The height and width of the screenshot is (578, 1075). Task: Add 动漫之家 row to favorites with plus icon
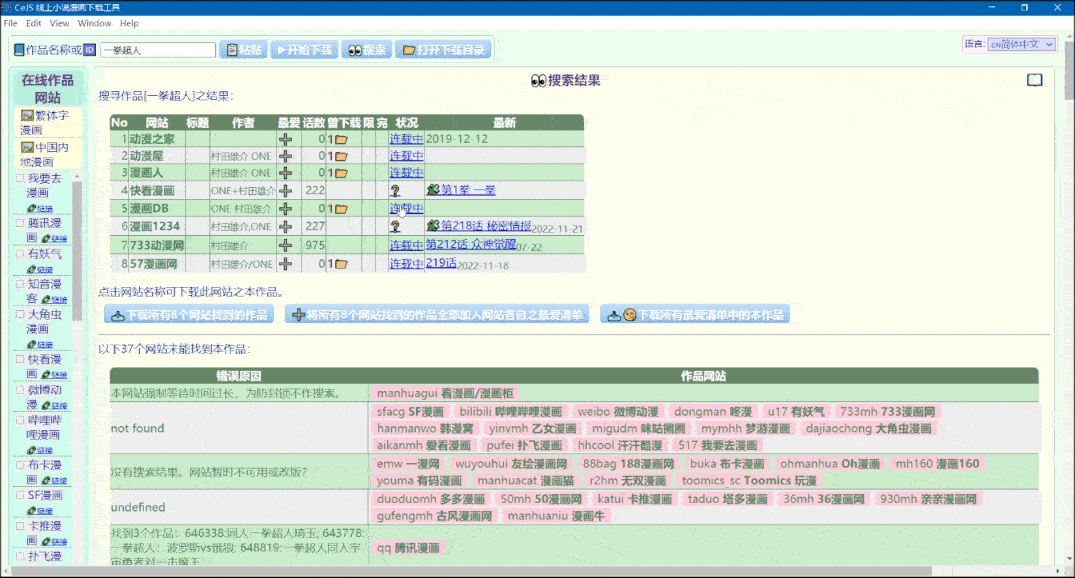(x=286, y=139)
